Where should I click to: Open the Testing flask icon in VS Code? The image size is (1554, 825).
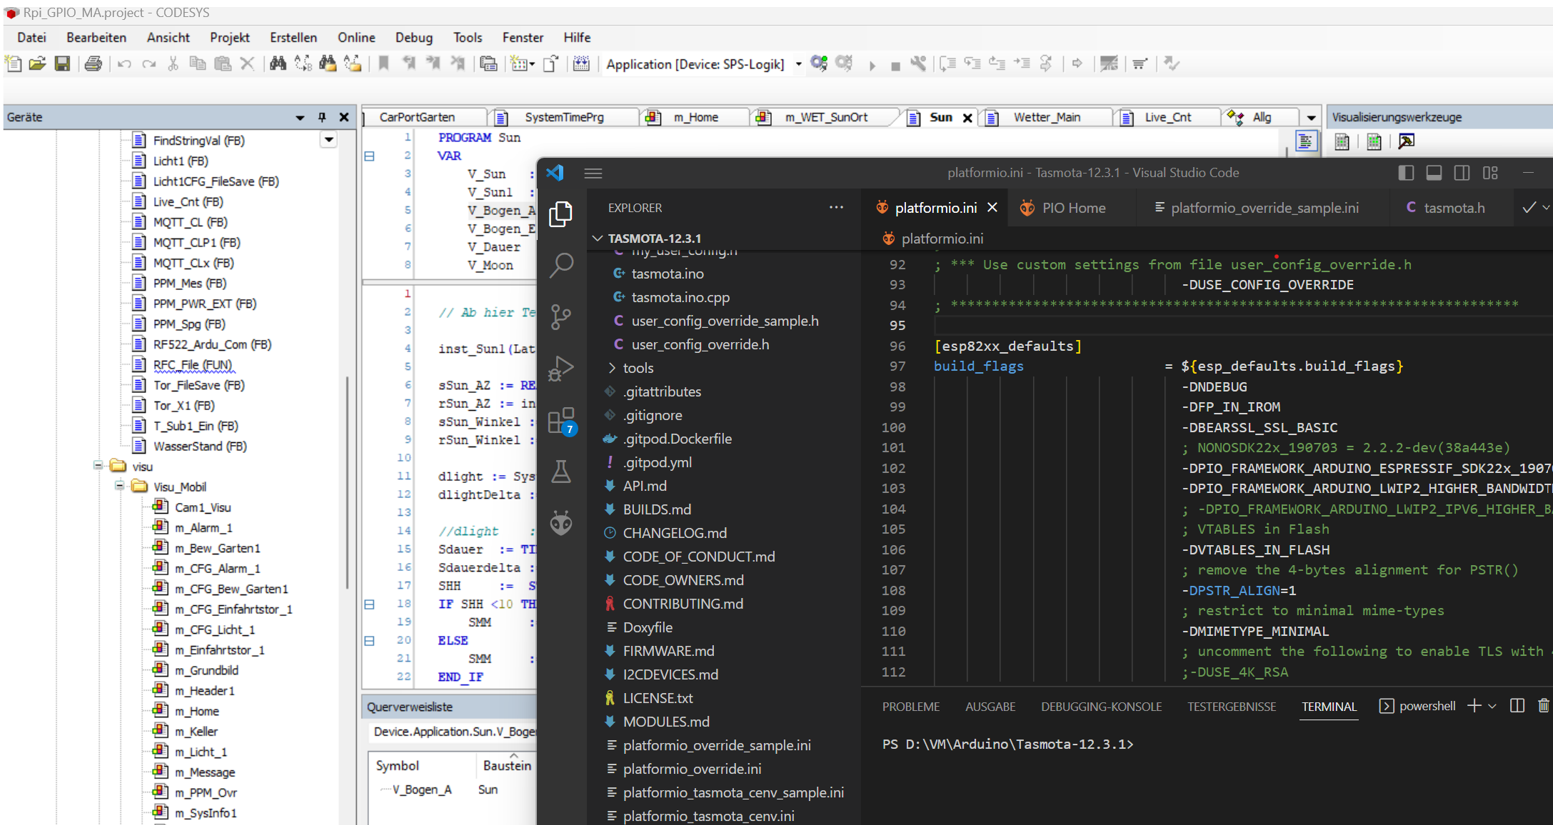click(x=561, y=472)
